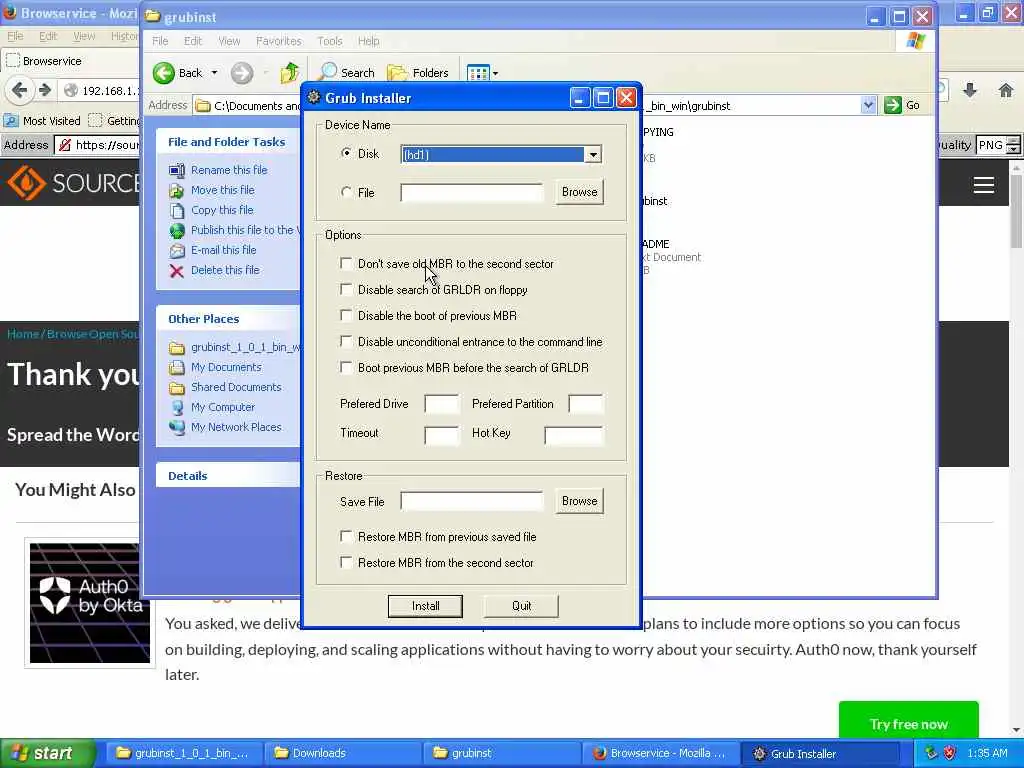Image resolution: width=1024 pixels, height=768 pixels.
Task: Click the Go button in Explorer address bar
Action: [902, 105]
